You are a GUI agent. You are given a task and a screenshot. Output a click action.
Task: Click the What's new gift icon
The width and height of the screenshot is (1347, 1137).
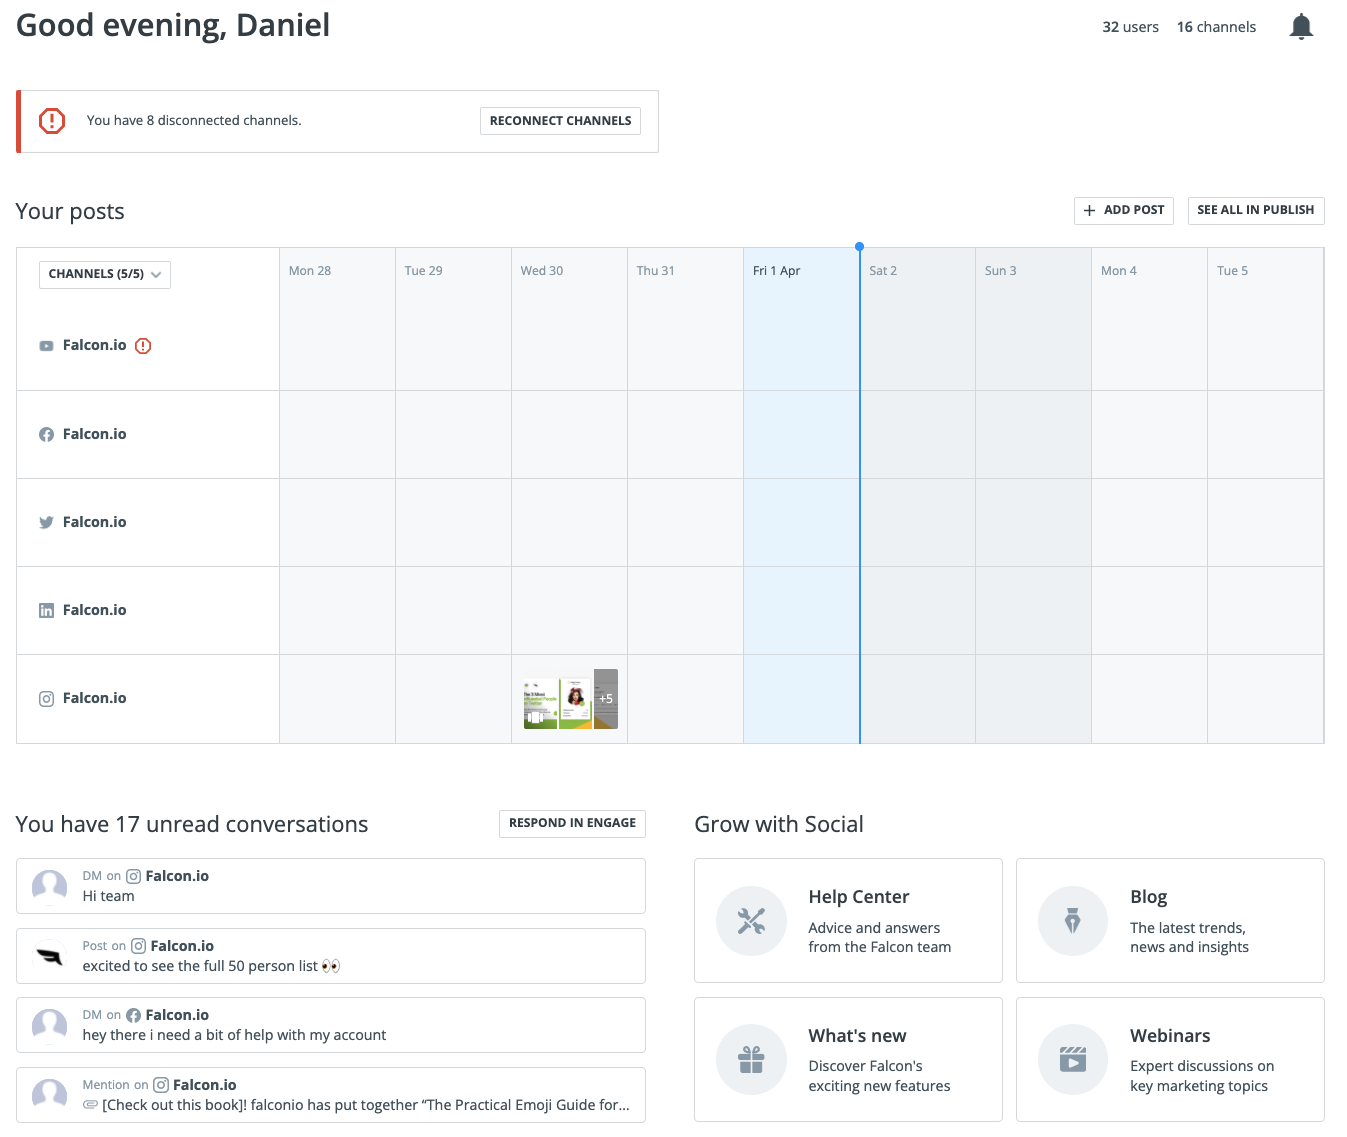tap(751, 1059)
